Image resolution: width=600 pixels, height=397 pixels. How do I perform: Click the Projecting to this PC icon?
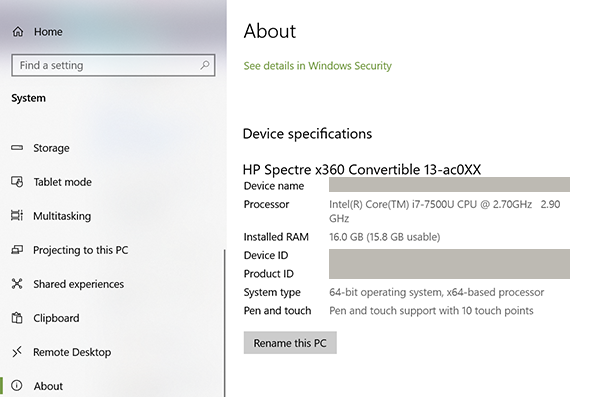[x=17, y=250]
